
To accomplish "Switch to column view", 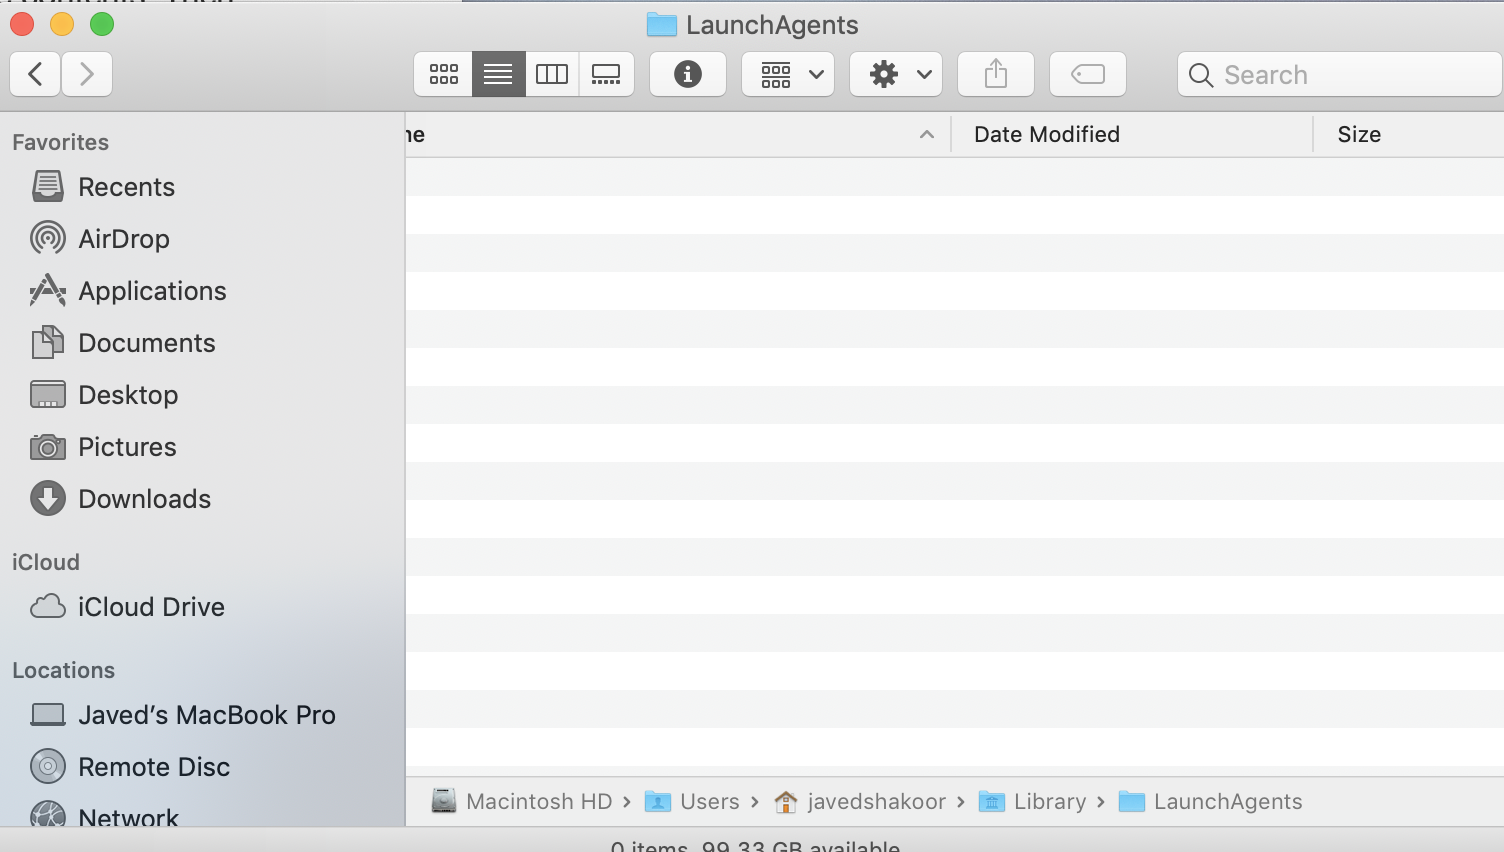I will coord(552,74).
